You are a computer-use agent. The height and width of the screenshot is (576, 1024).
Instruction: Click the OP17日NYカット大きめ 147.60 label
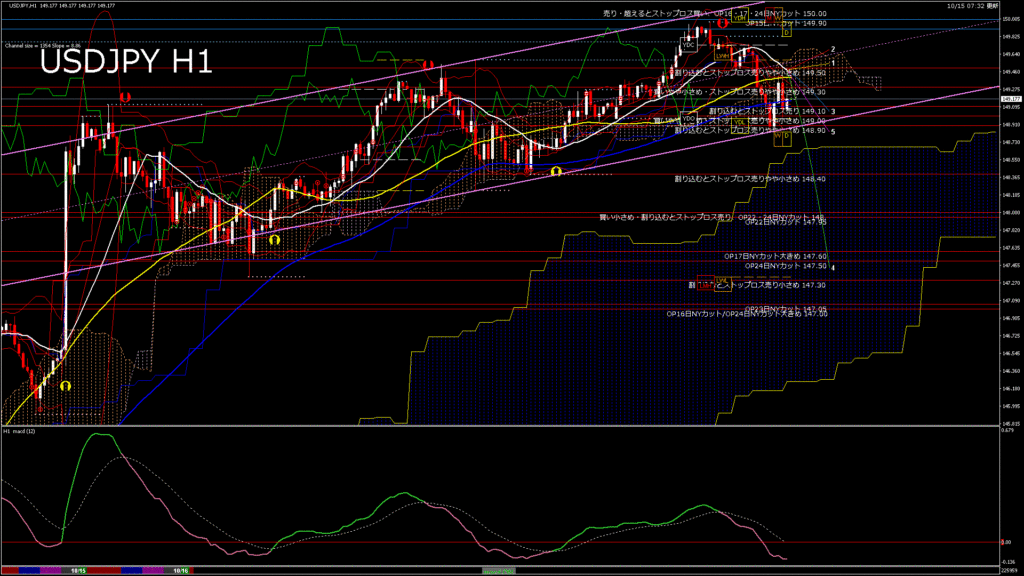(775, 257)
